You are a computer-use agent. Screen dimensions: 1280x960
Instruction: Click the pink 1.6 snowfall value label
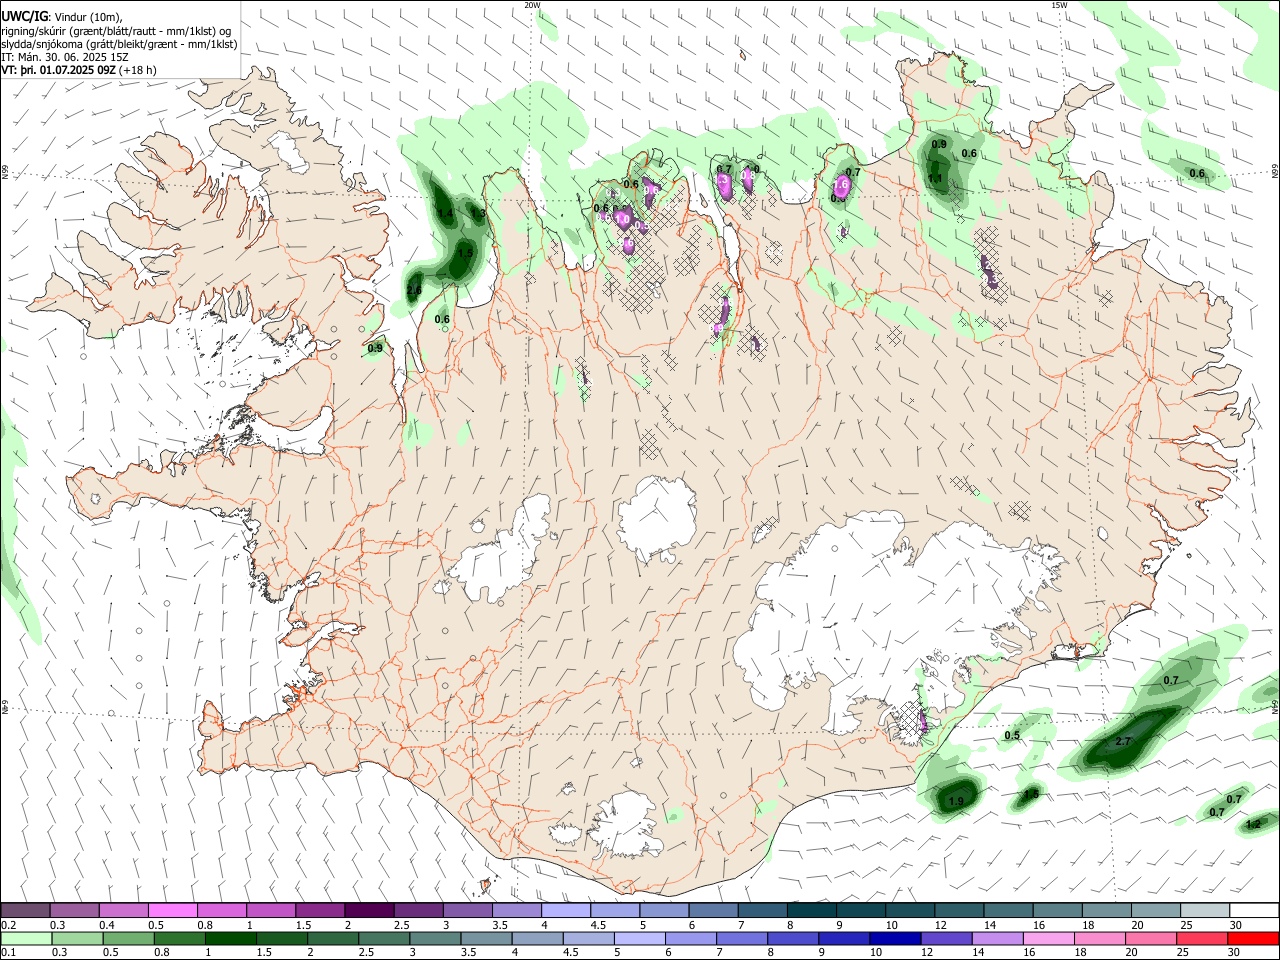pos(841,185)
